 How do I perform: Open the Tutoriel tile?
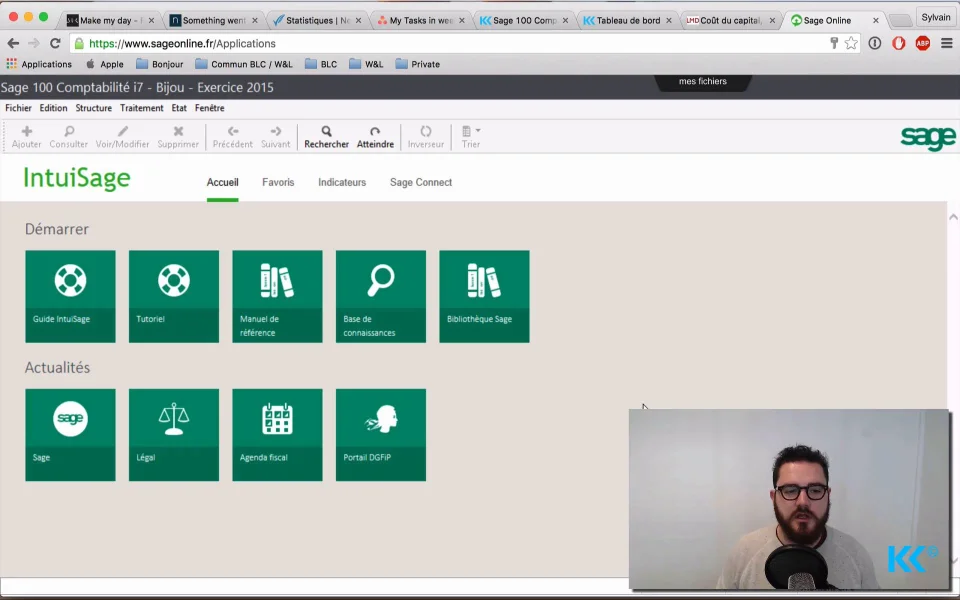[x=174, y=296]
